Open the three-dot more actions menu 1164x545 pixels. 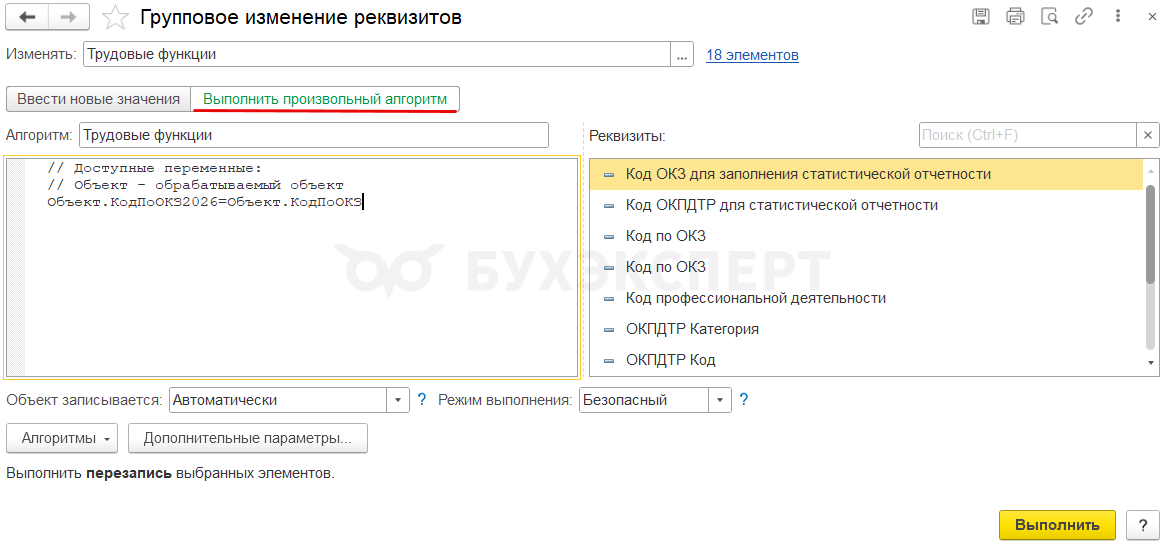(1116, 16)
